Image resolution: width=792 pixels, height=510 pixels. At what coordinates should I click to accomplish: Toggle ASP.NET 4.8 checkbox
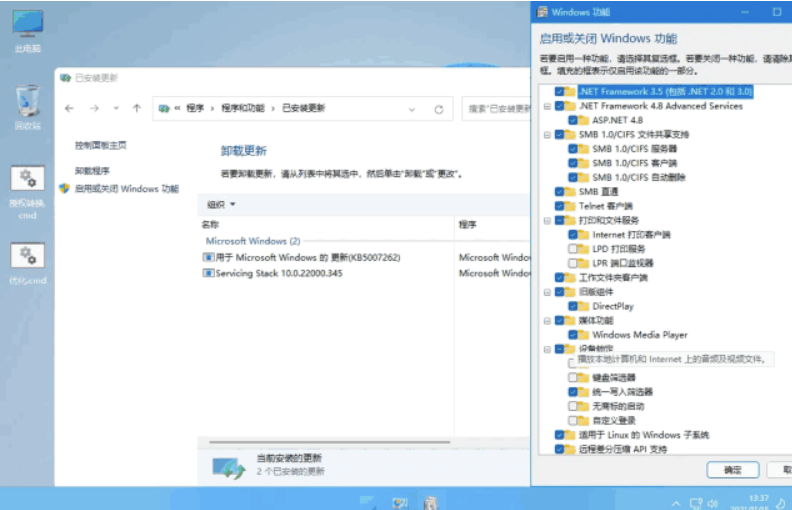573,120
